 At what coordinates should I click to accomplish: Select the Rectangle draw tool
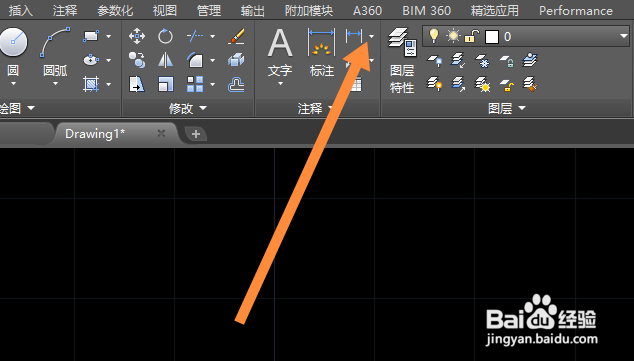(91, 36)
